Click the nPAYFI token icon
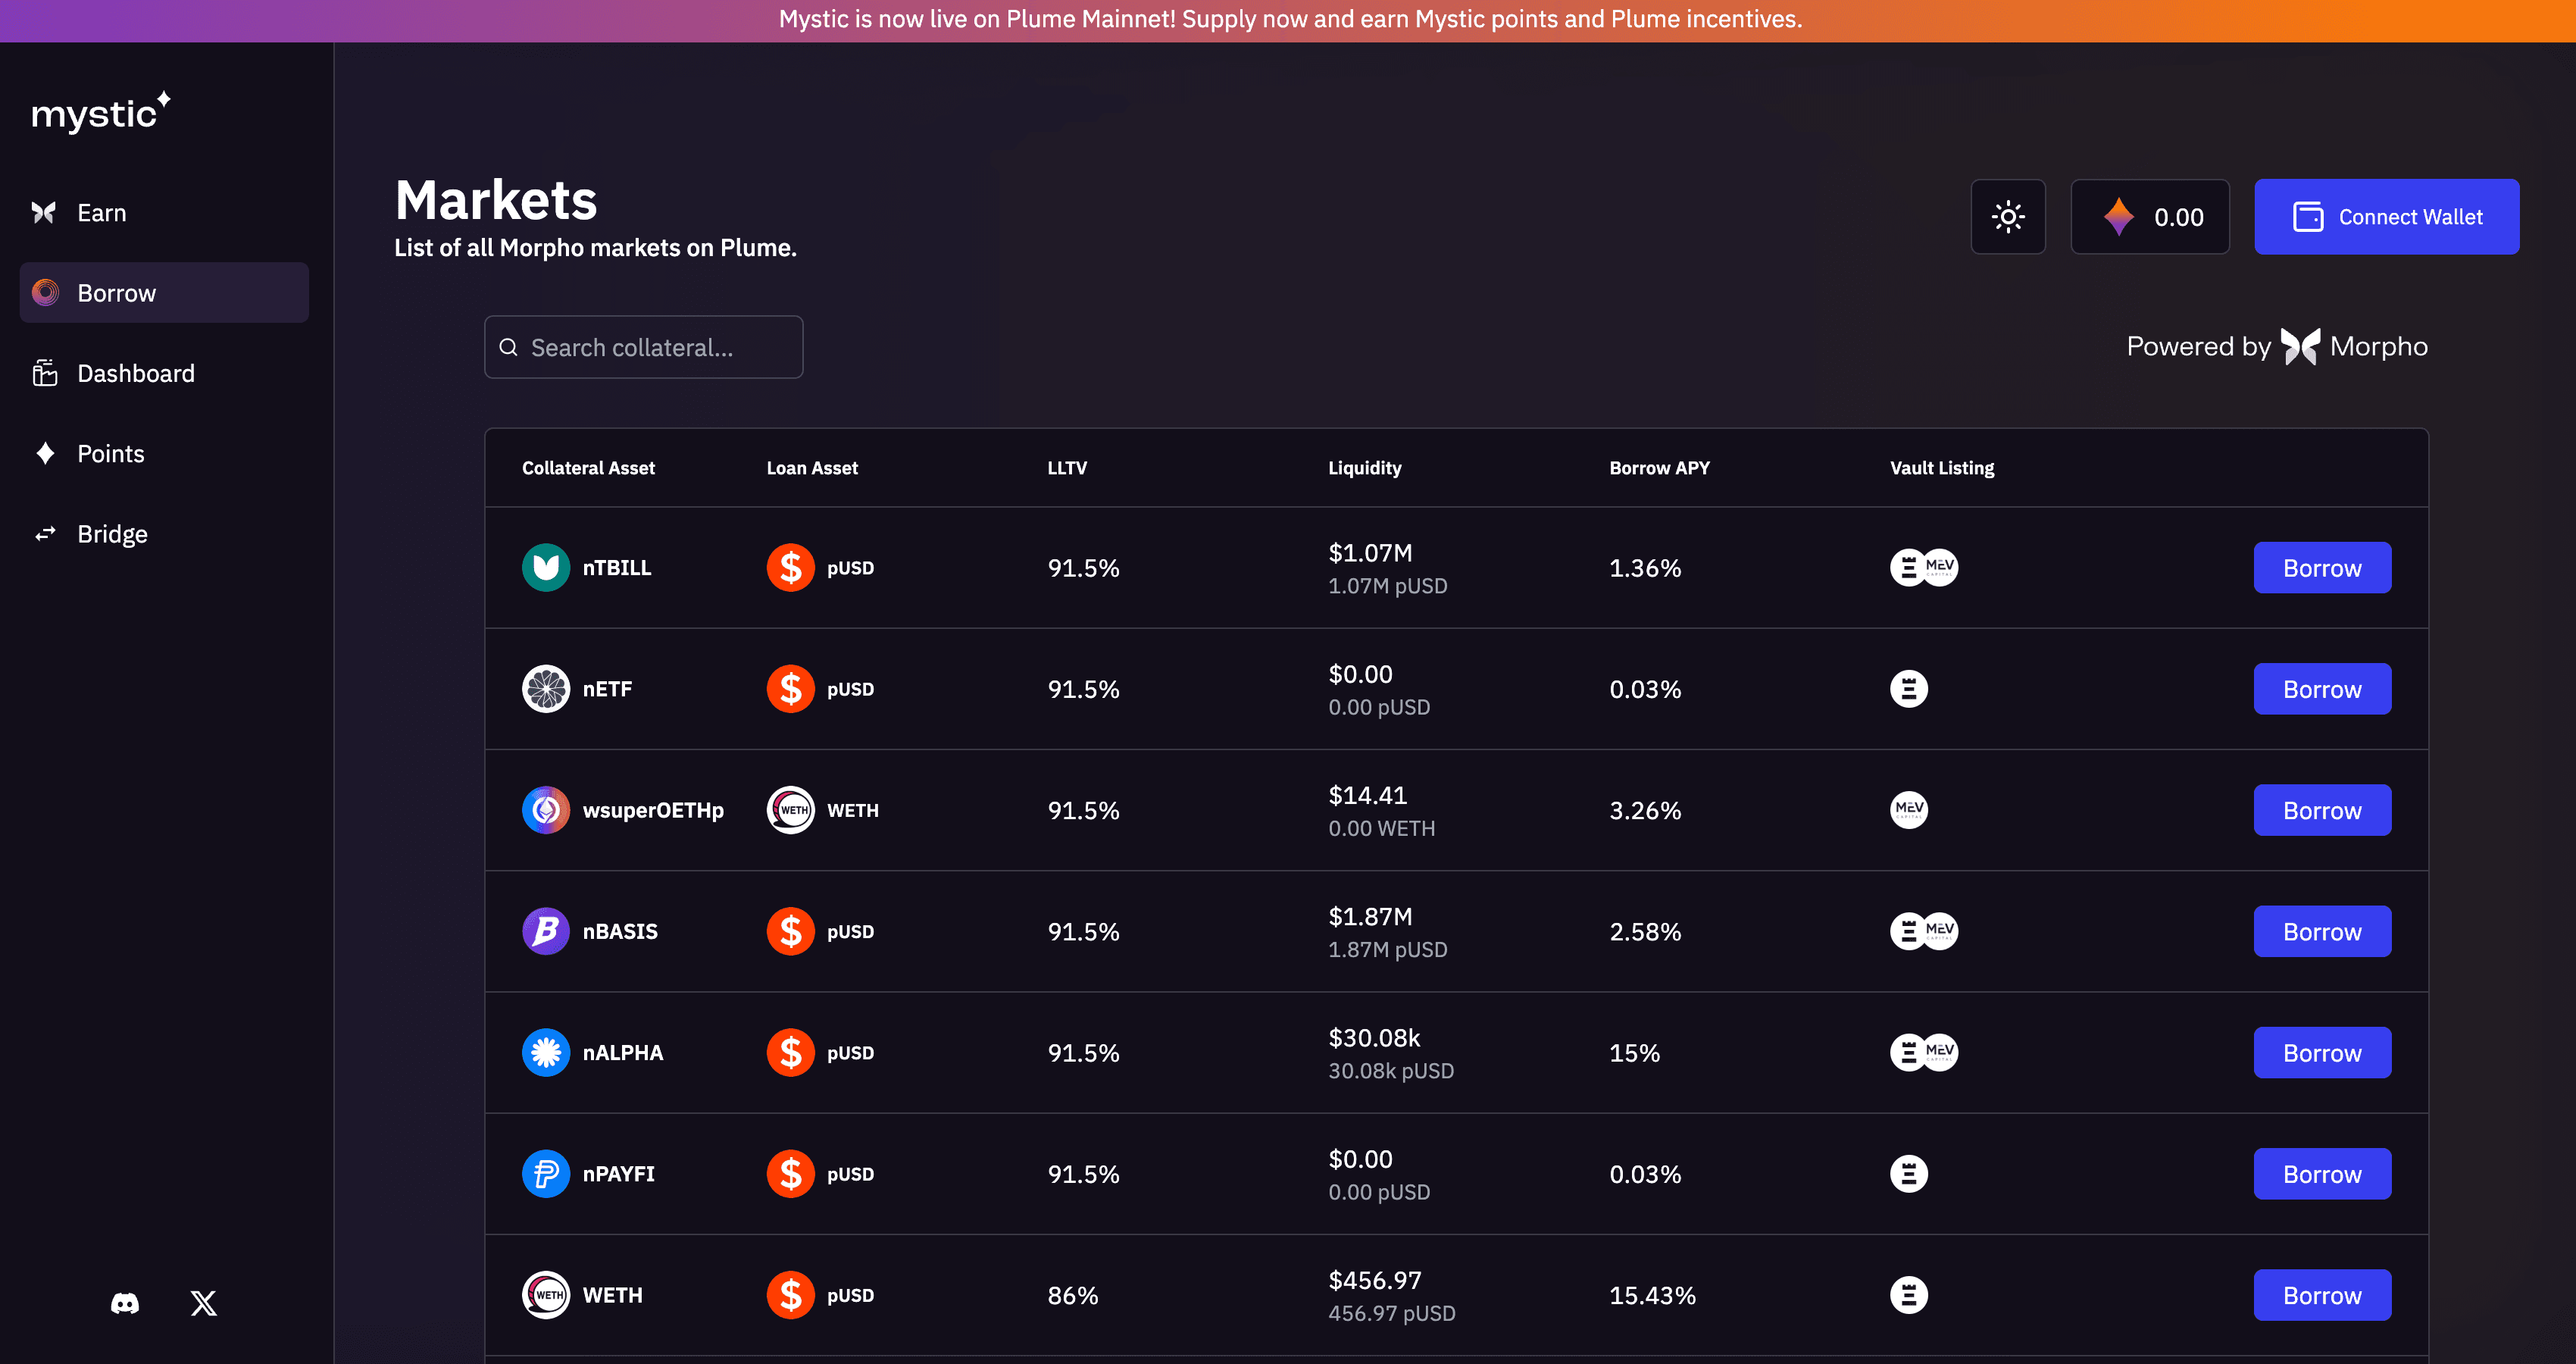Image resolution: width=2576 pixels, height=1364 pixels. (546, 1174)
